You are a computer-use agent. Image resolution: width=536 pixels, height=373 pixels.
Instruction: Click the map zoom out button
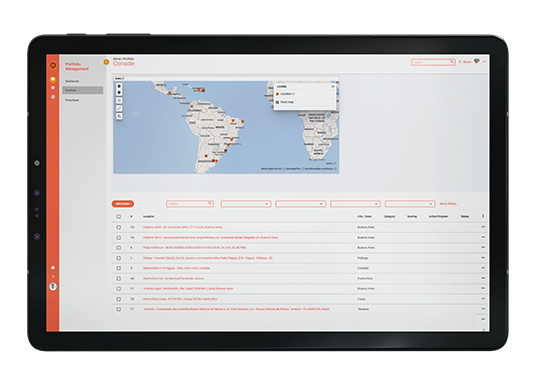[119, 93]
